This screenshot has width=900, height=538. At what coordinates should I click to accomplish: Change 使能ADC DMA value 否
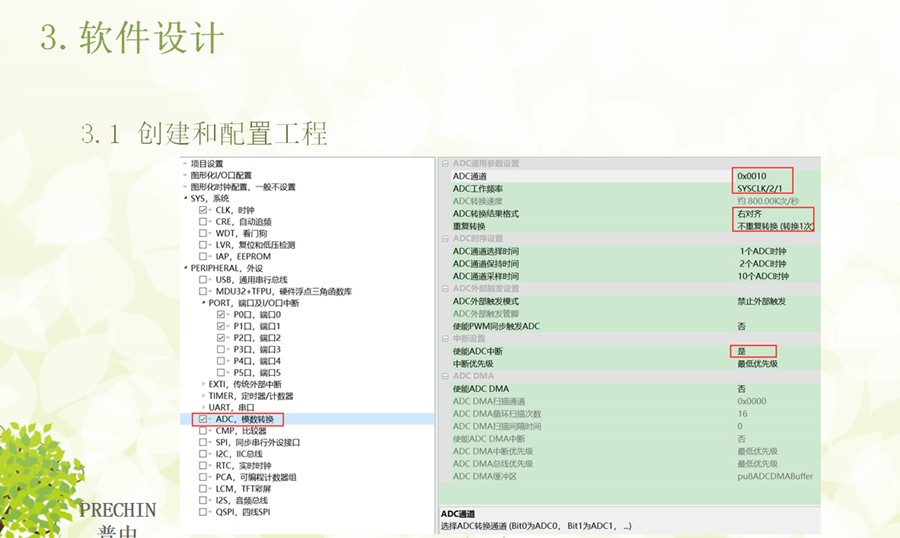[x=742, y=389]
